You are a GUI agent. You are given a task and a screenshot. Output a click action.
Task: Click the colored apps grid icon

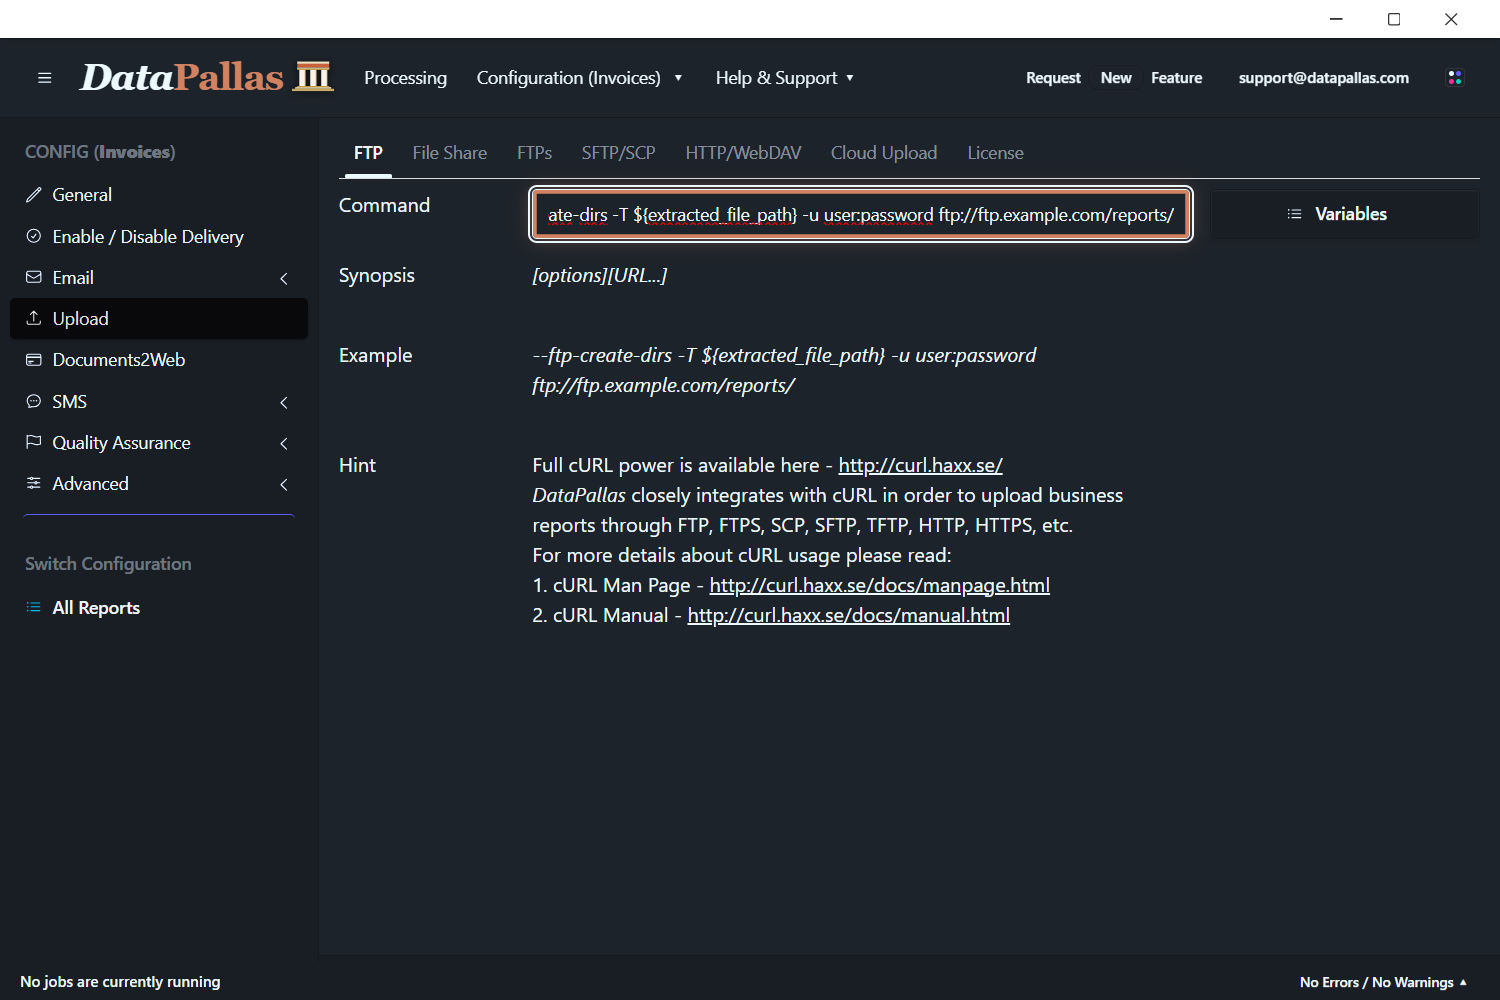point(1455,78)
